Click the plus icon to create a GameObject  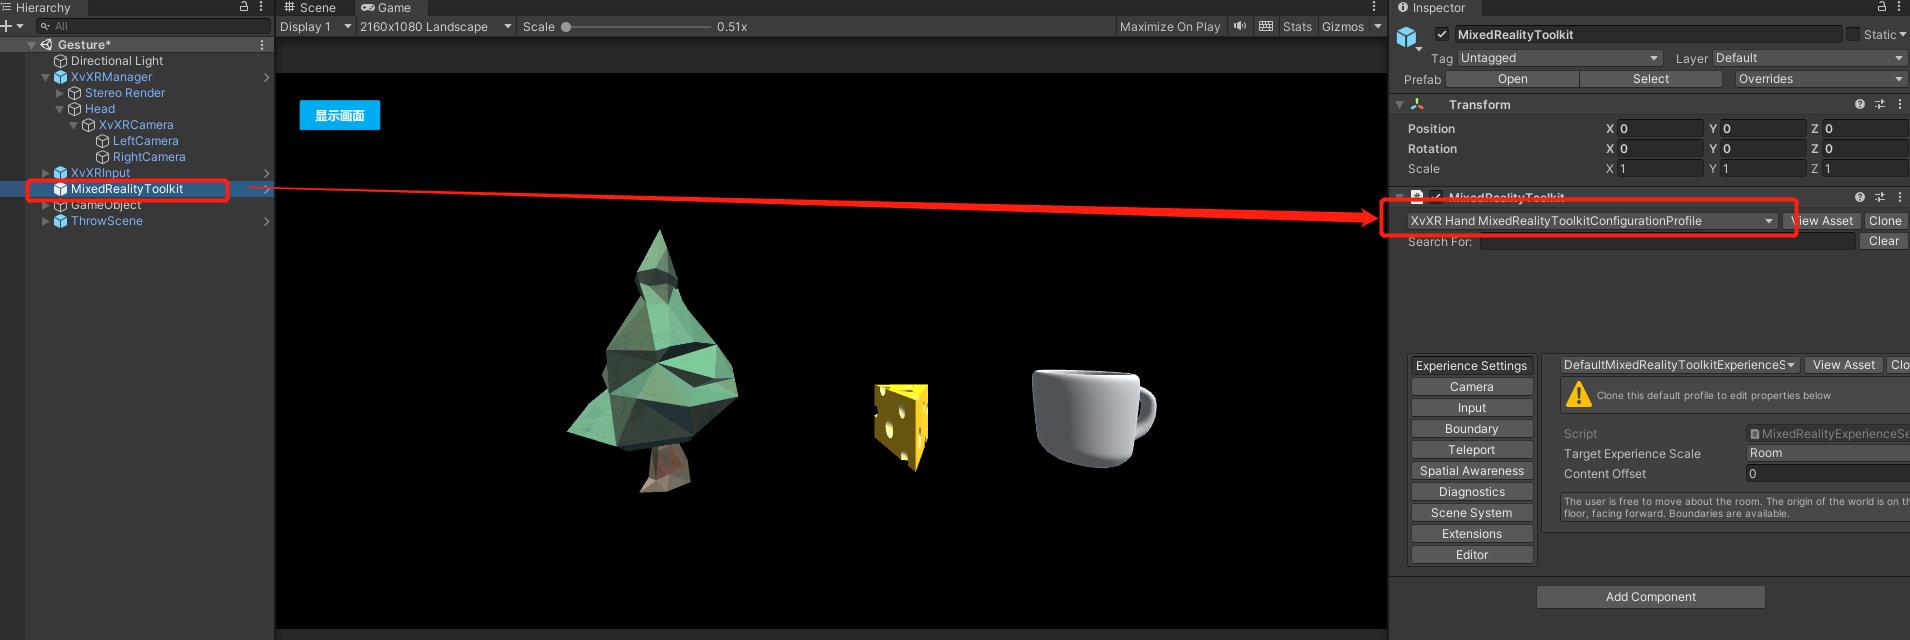click(x=7, y=26)
